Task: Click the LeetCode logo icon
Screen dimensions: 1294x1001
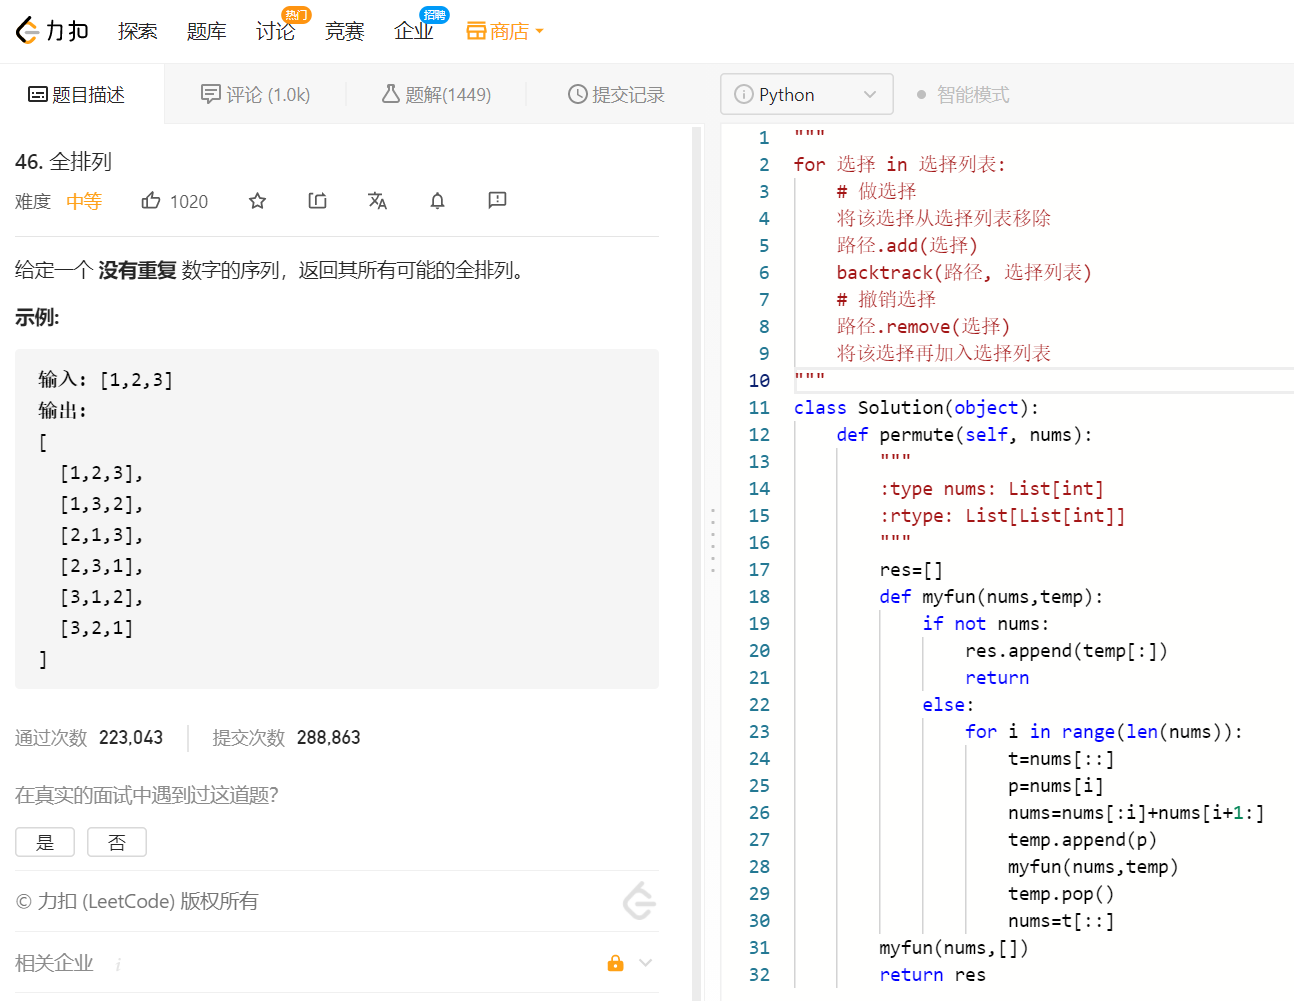Action: (x=28, y=31)
